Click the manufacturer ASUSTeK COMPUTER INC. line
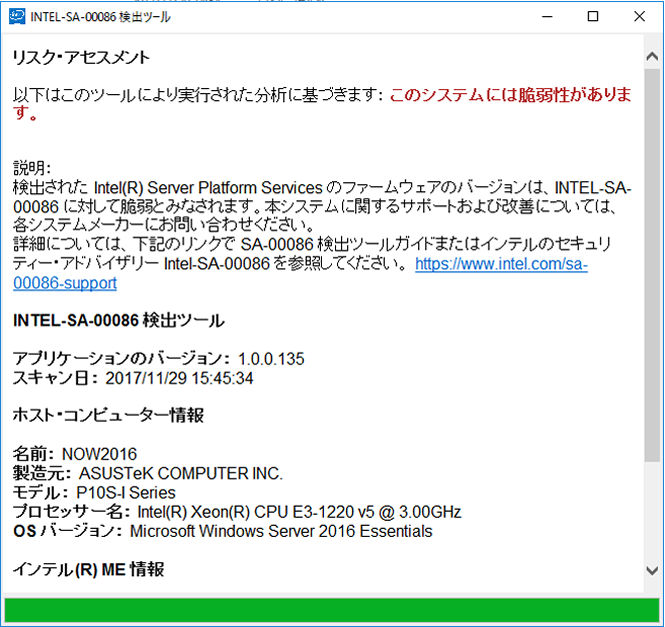The image size is (665, 627). point(148,473)
